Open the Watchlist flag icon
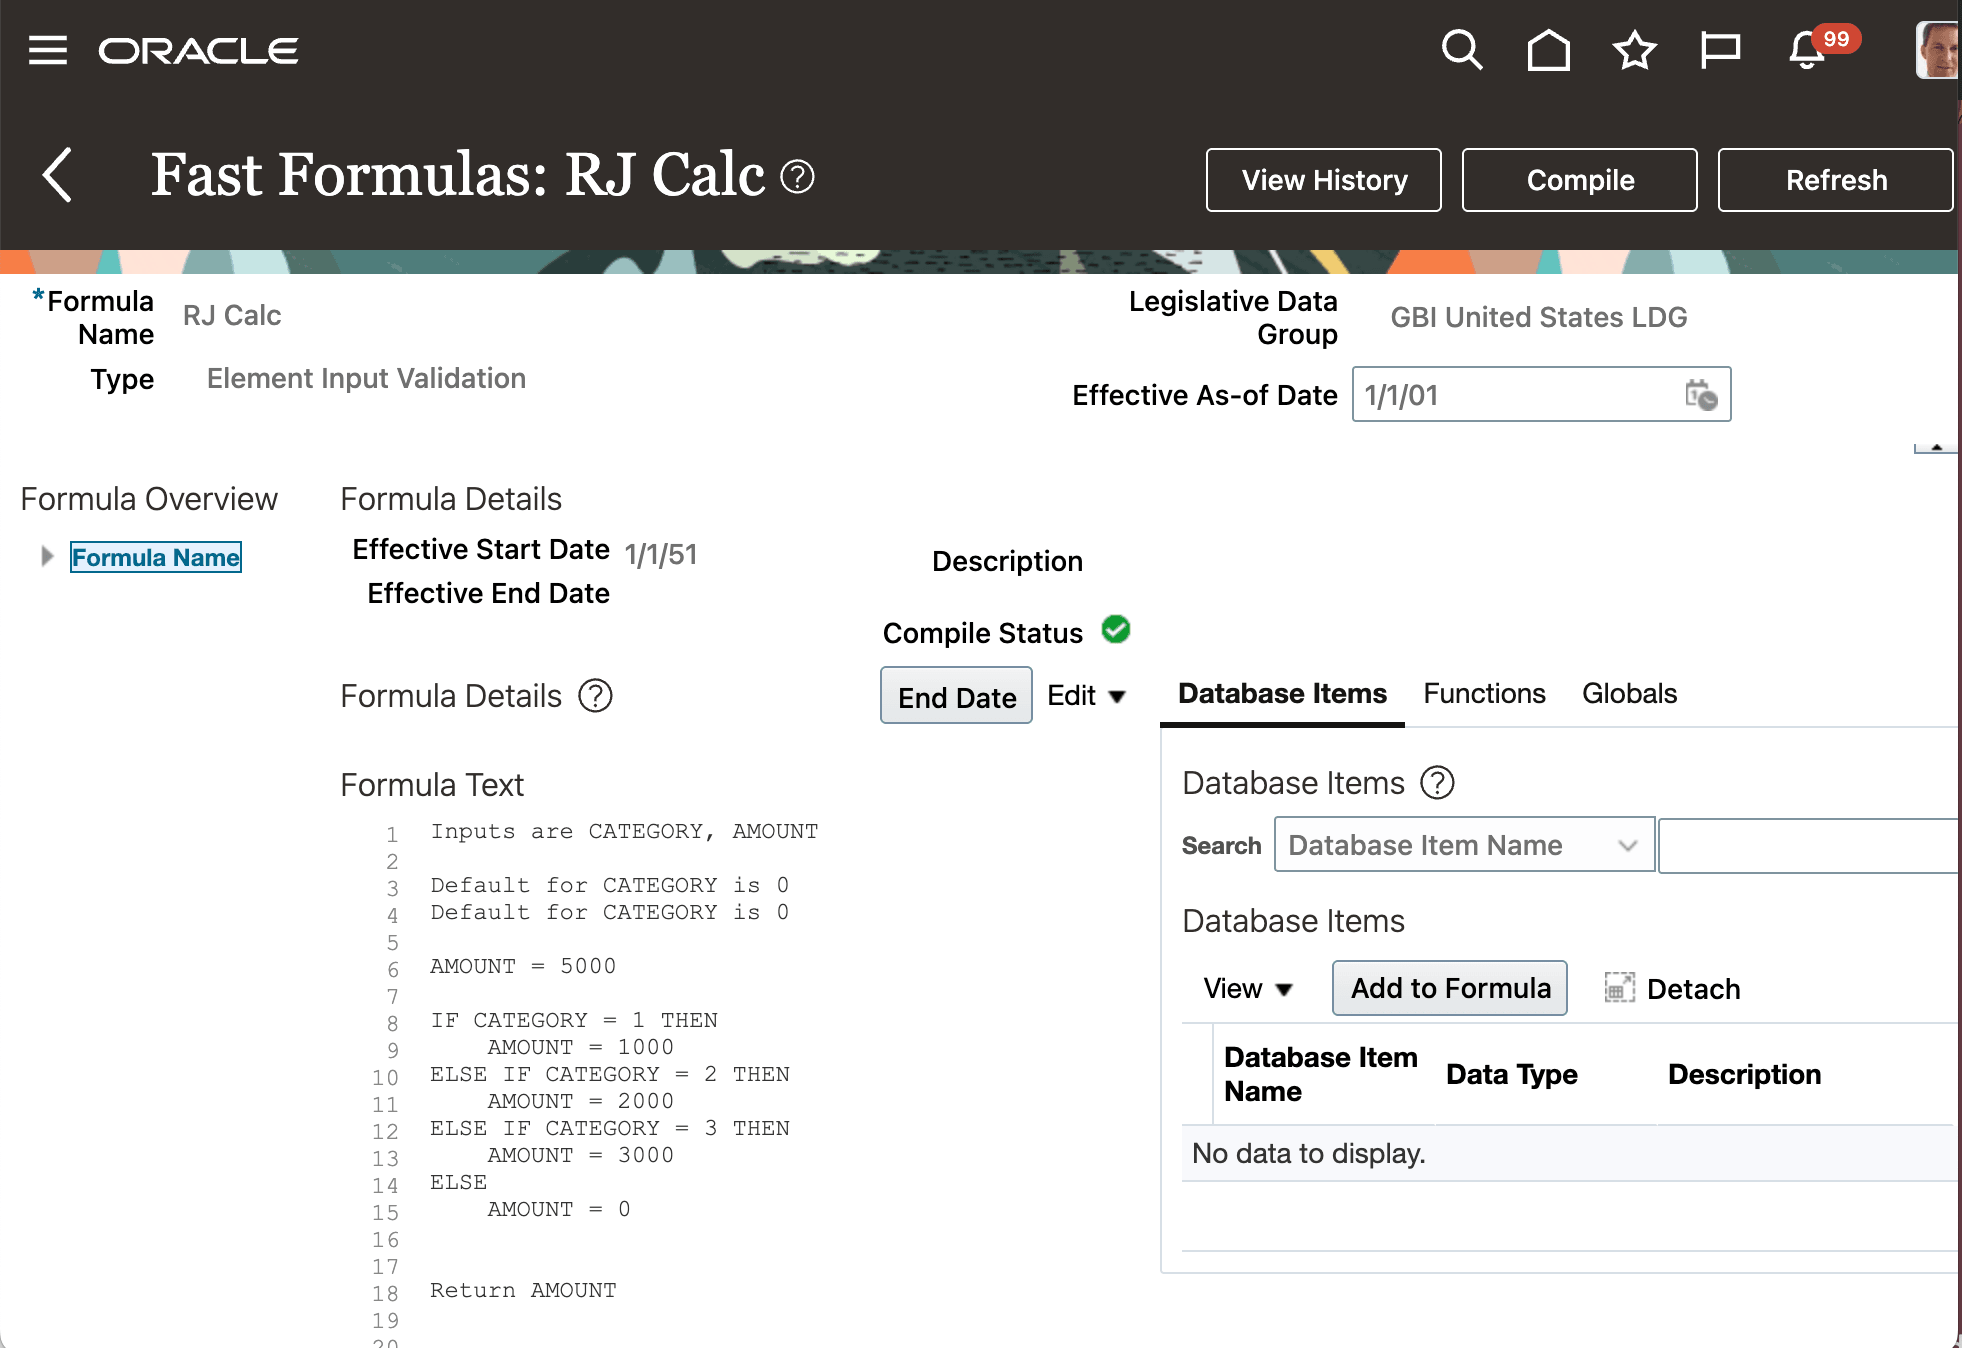Image resolution: width=1962 pixels, height=1348 pixels. [x=1720, y=50]
